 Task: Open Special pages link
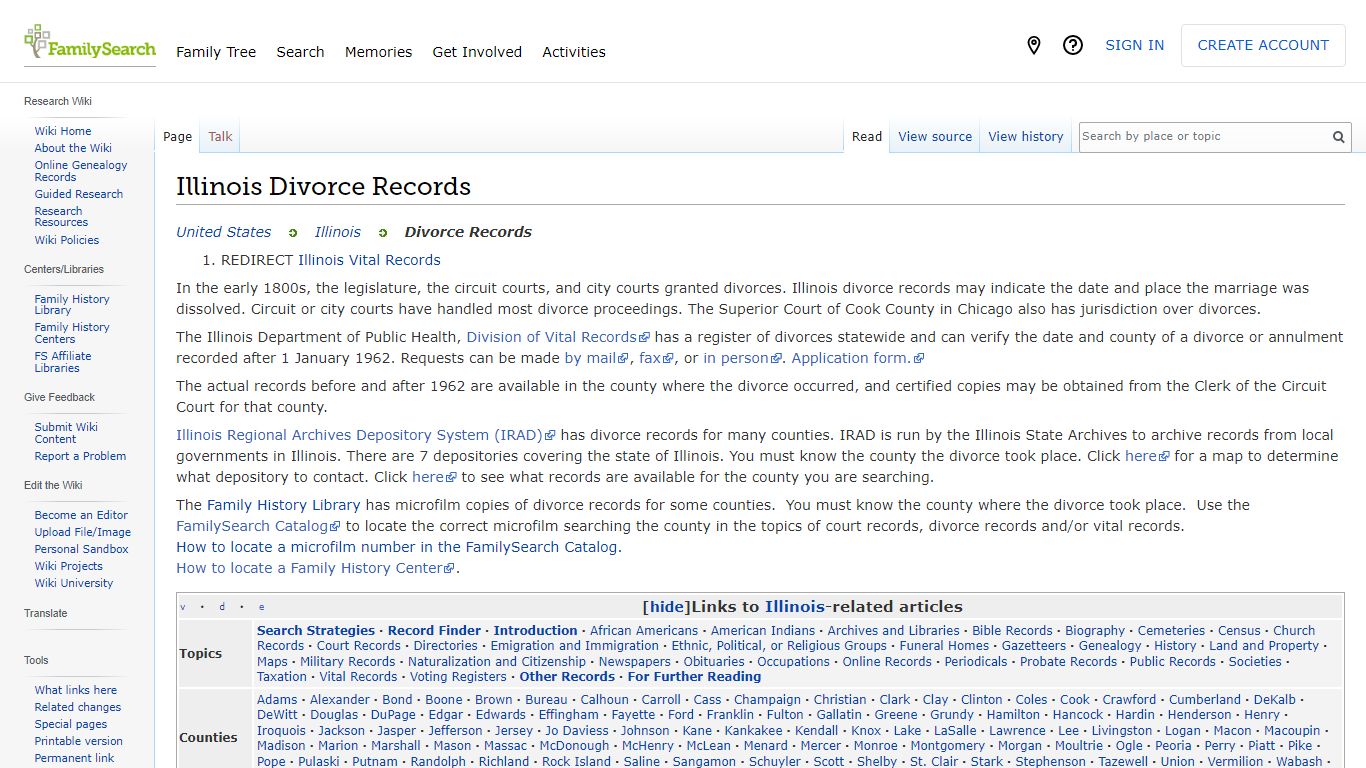point(71,724)
